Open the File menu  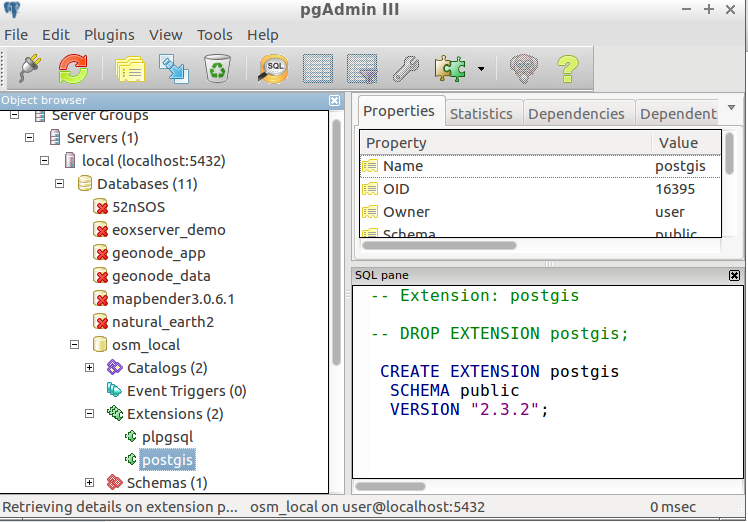click(x=16, y=35)
